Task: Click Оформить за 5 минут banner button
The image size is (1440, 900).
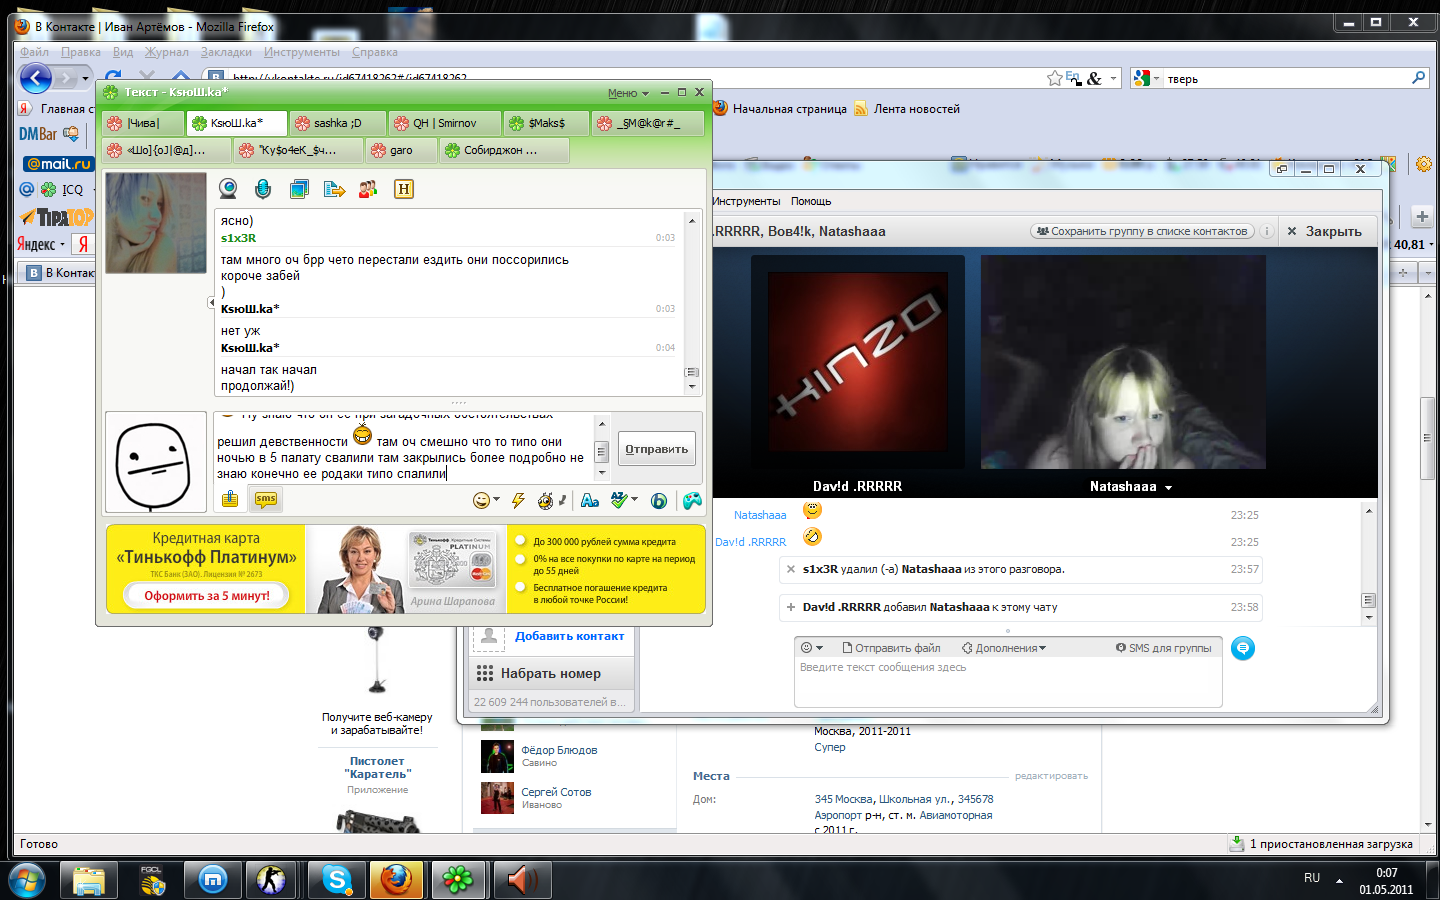Action: (x=207, y=595)
